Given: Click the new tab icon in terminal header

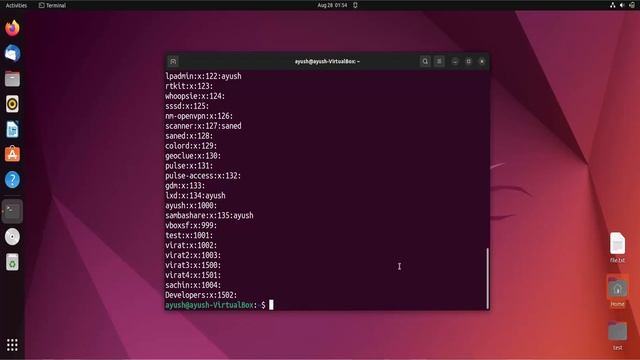Looking at the screenshot, I should pos(173,62).
